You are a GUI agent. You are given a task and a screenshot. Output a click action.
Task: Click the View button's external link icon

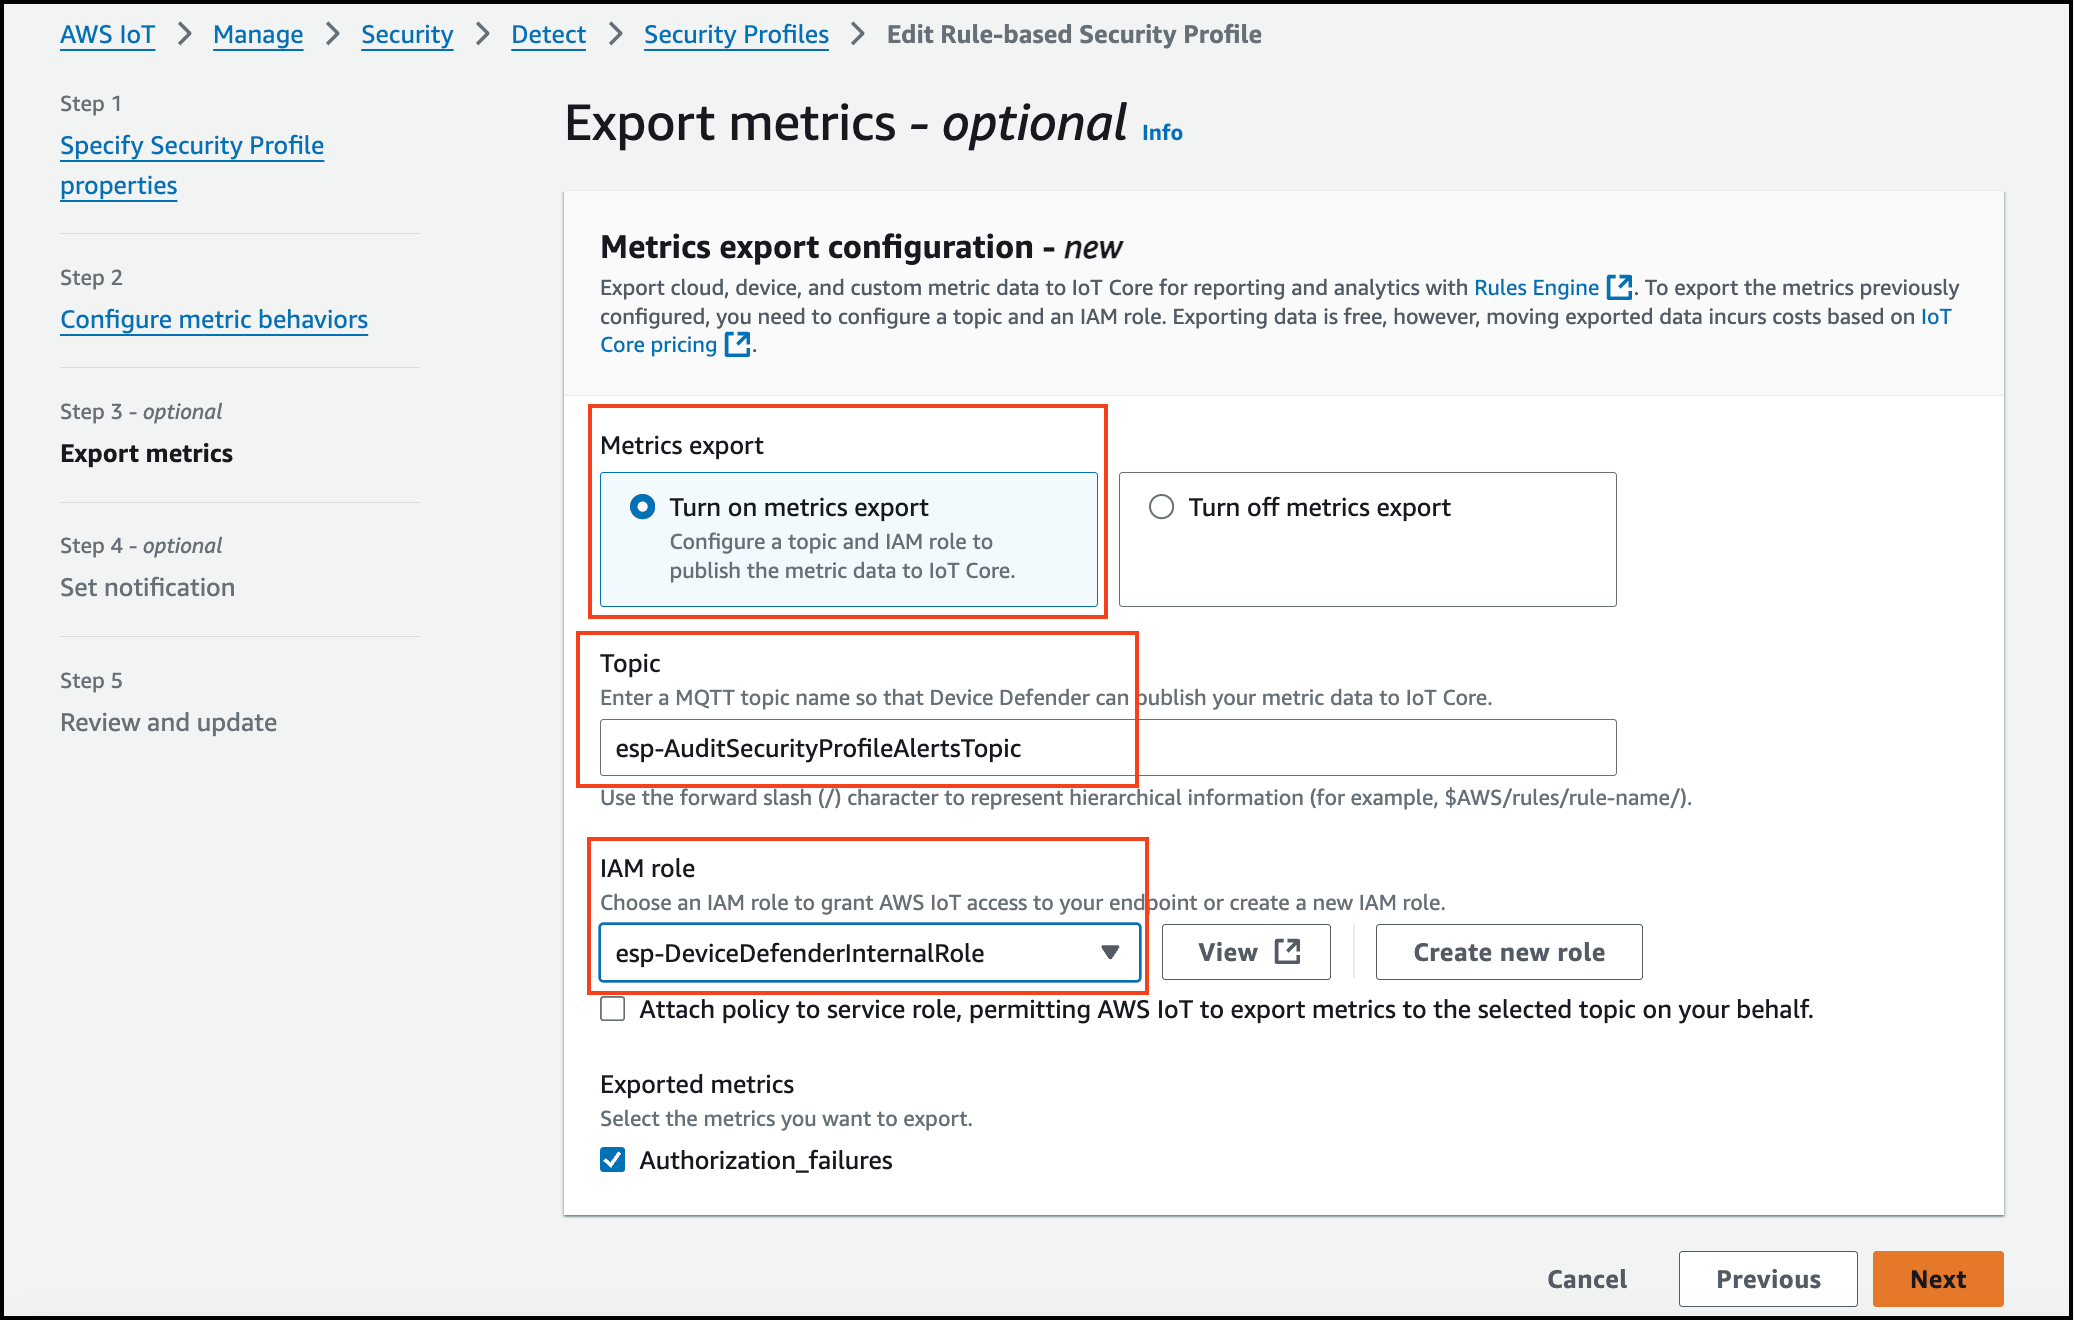tap(1288, 952)
